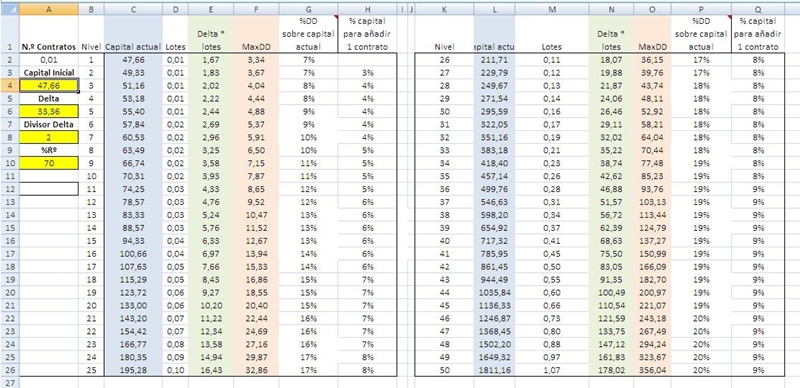Click the MaxDD header in column F

coord(256,46)
